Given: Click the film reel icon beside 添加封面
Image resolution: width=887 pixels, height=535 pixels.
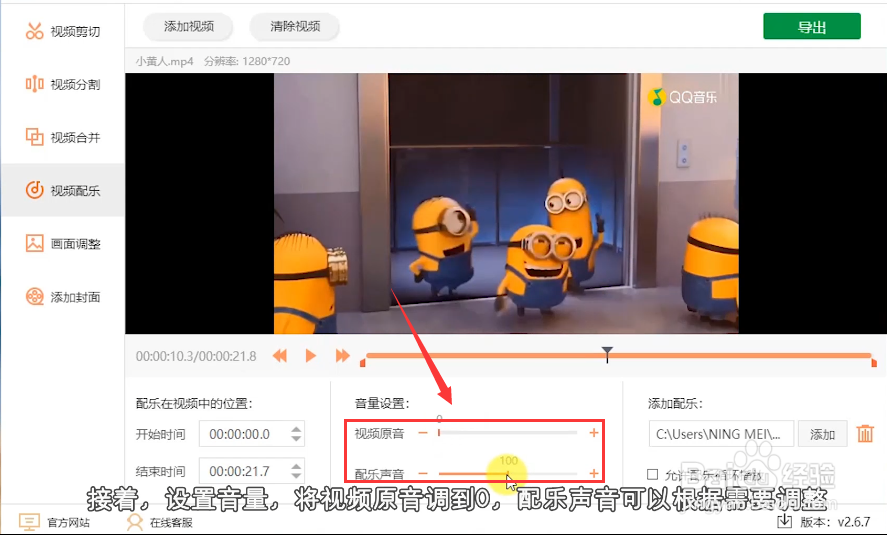Looking at the screenshot, I should coord(35,296).
